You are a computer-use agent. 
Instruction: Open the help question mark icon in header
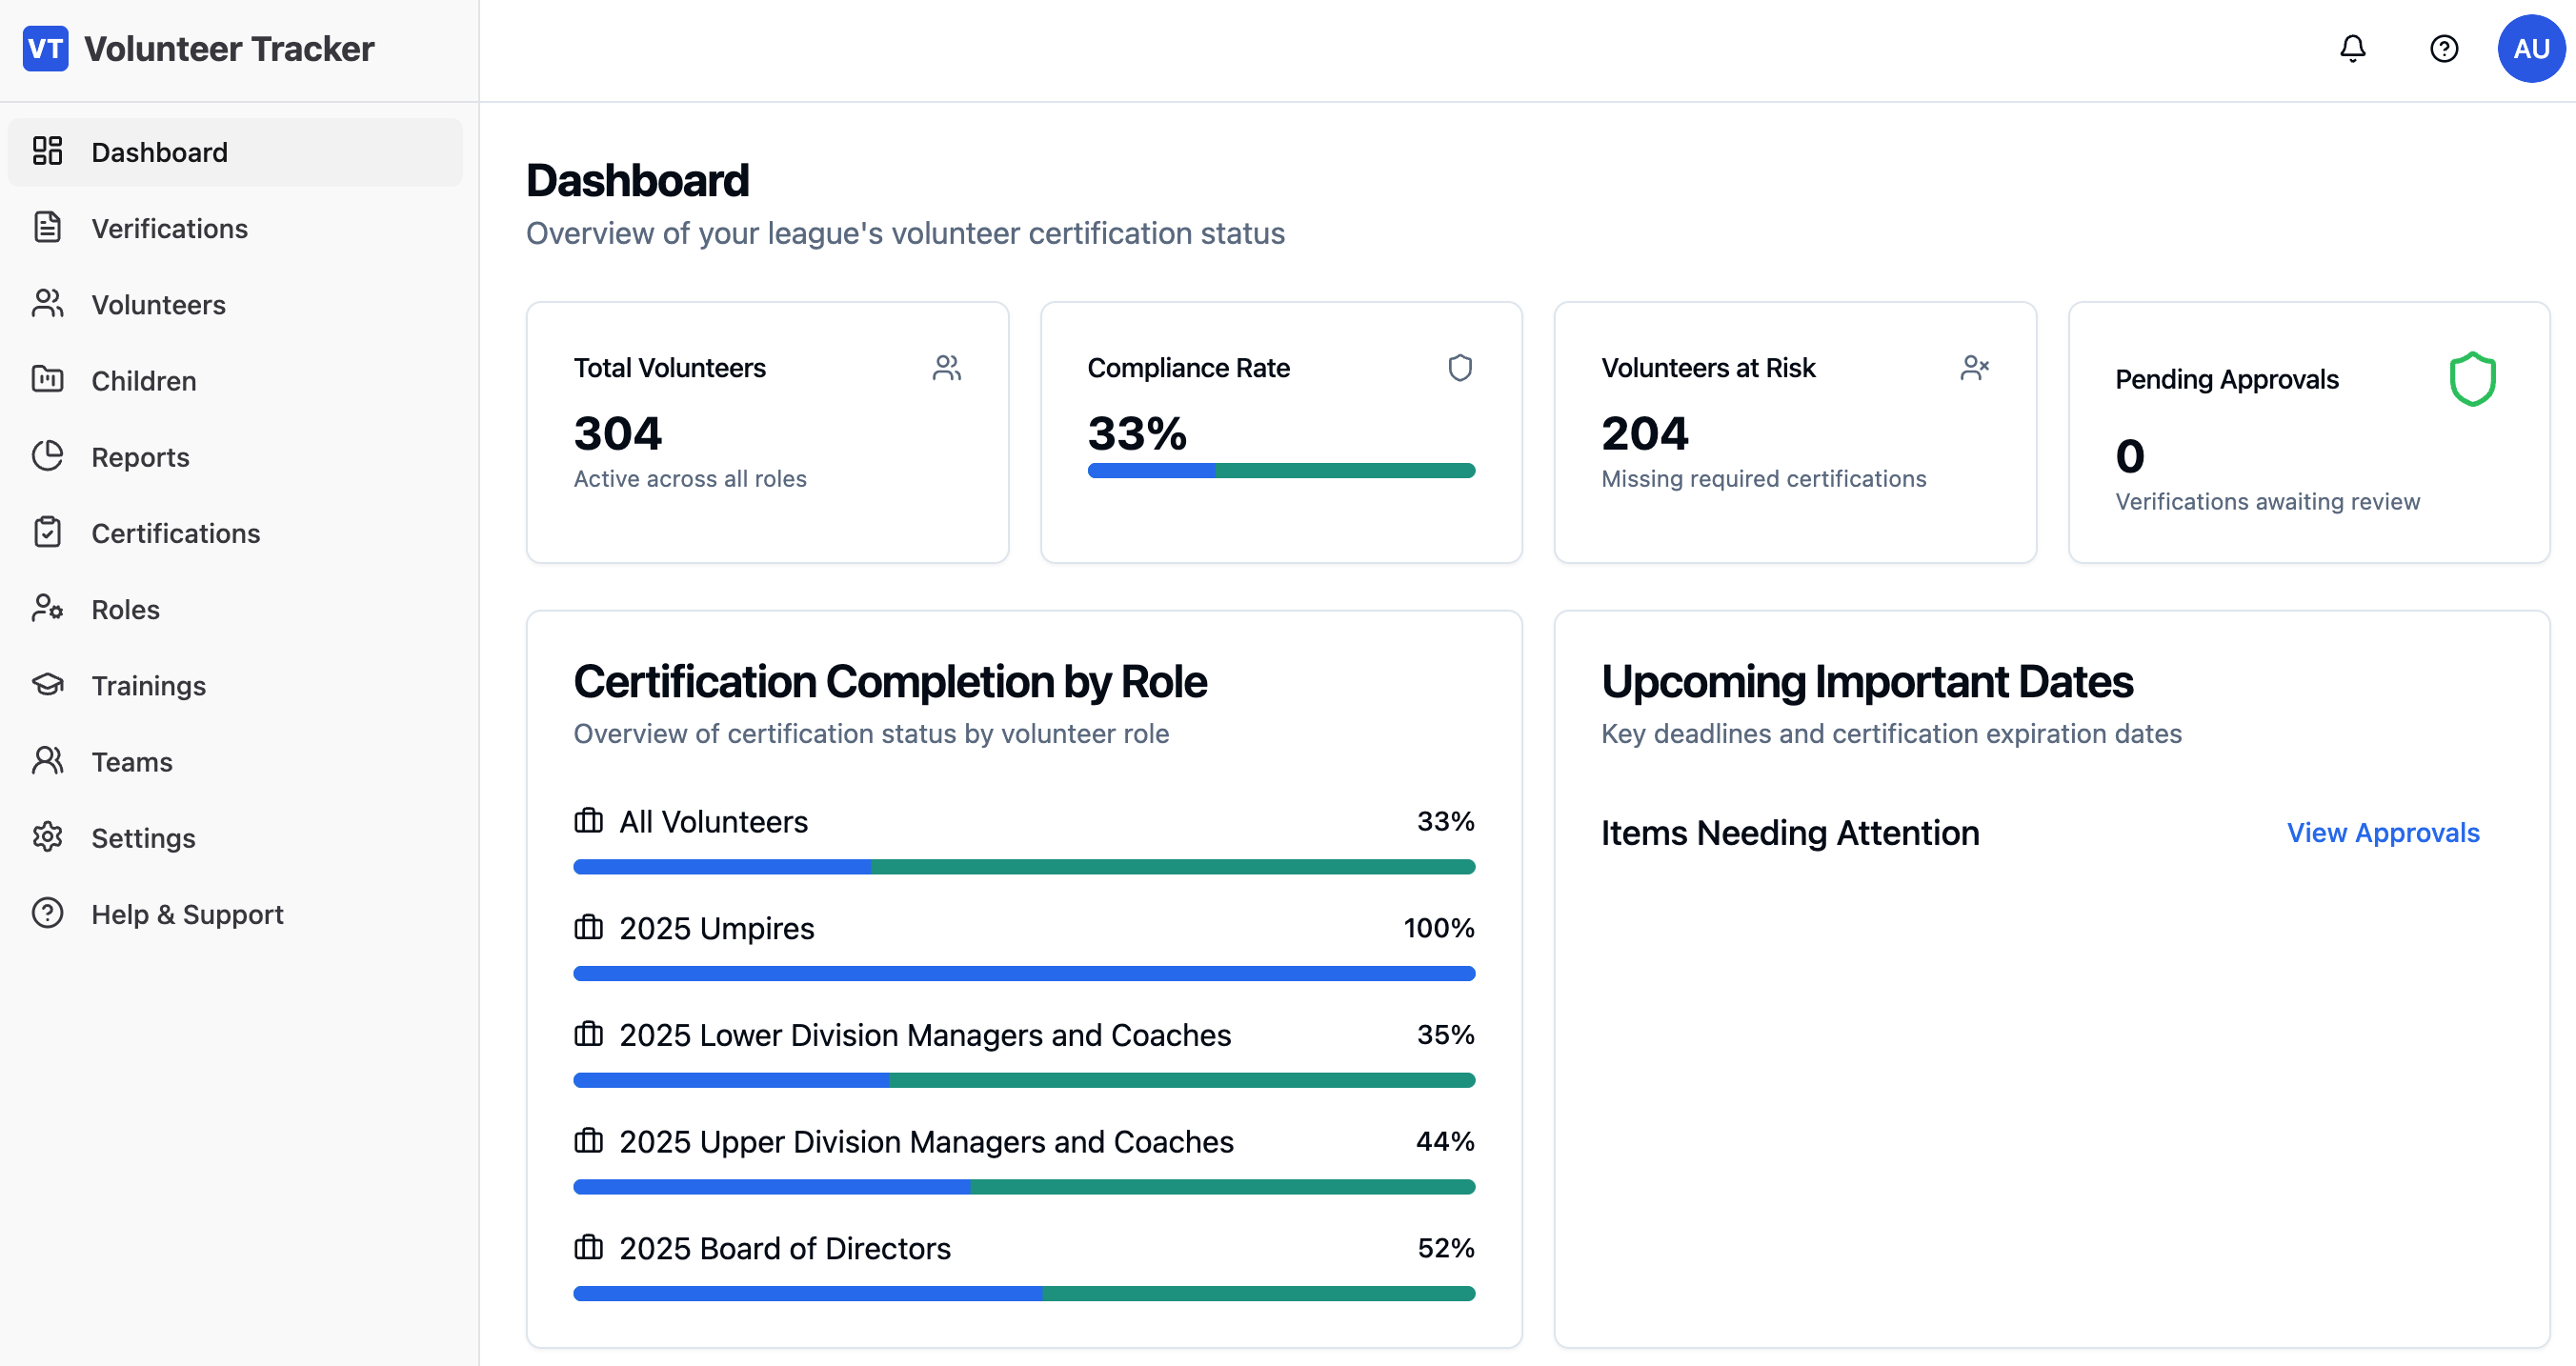click(2443, 48)
